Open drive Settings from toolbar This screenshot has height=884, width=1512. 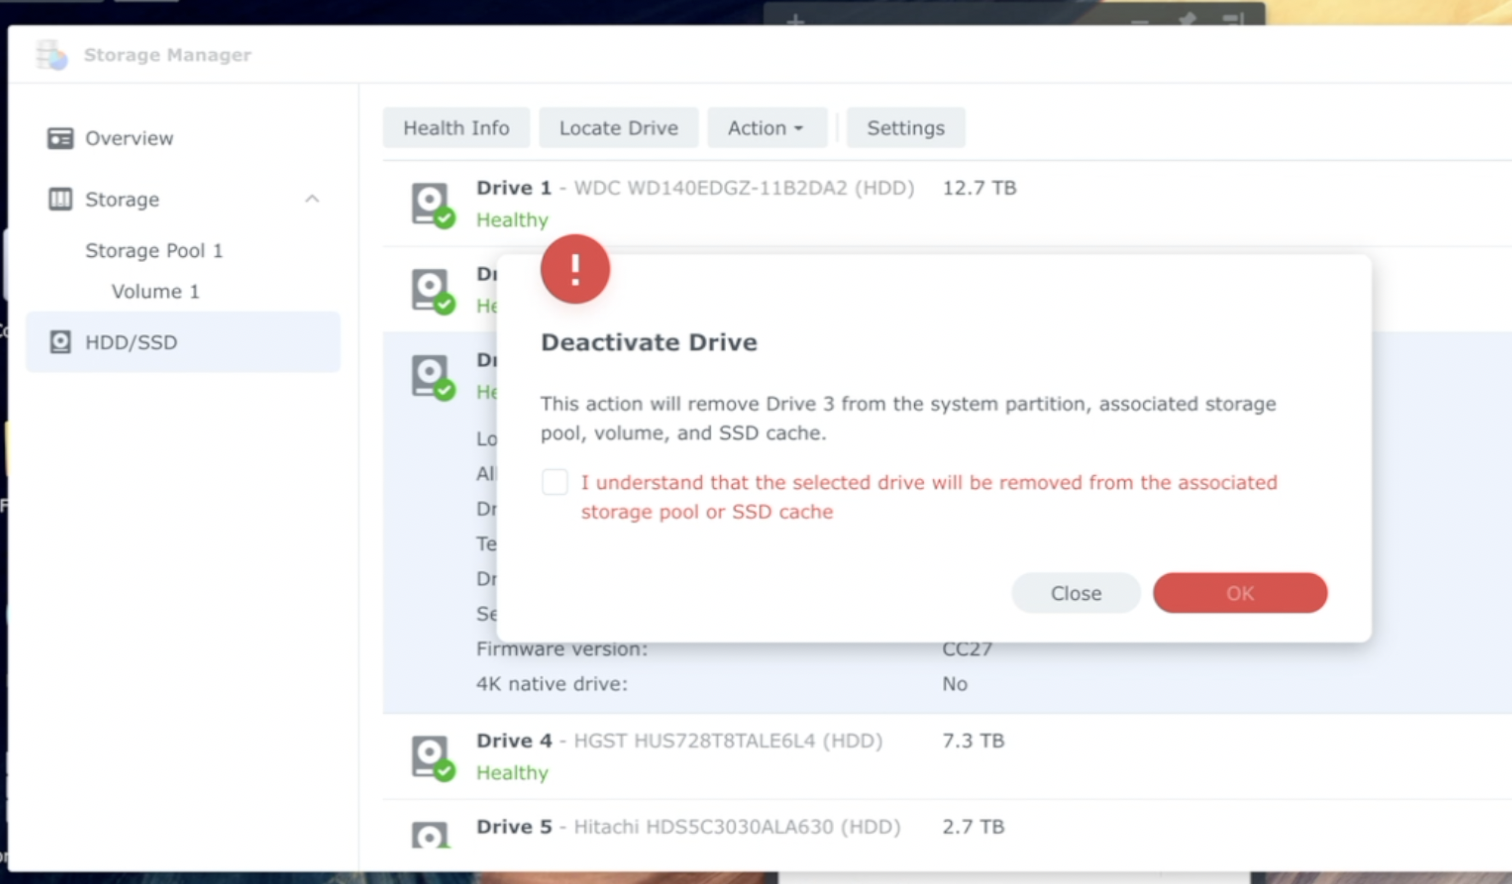click(905, 128)
